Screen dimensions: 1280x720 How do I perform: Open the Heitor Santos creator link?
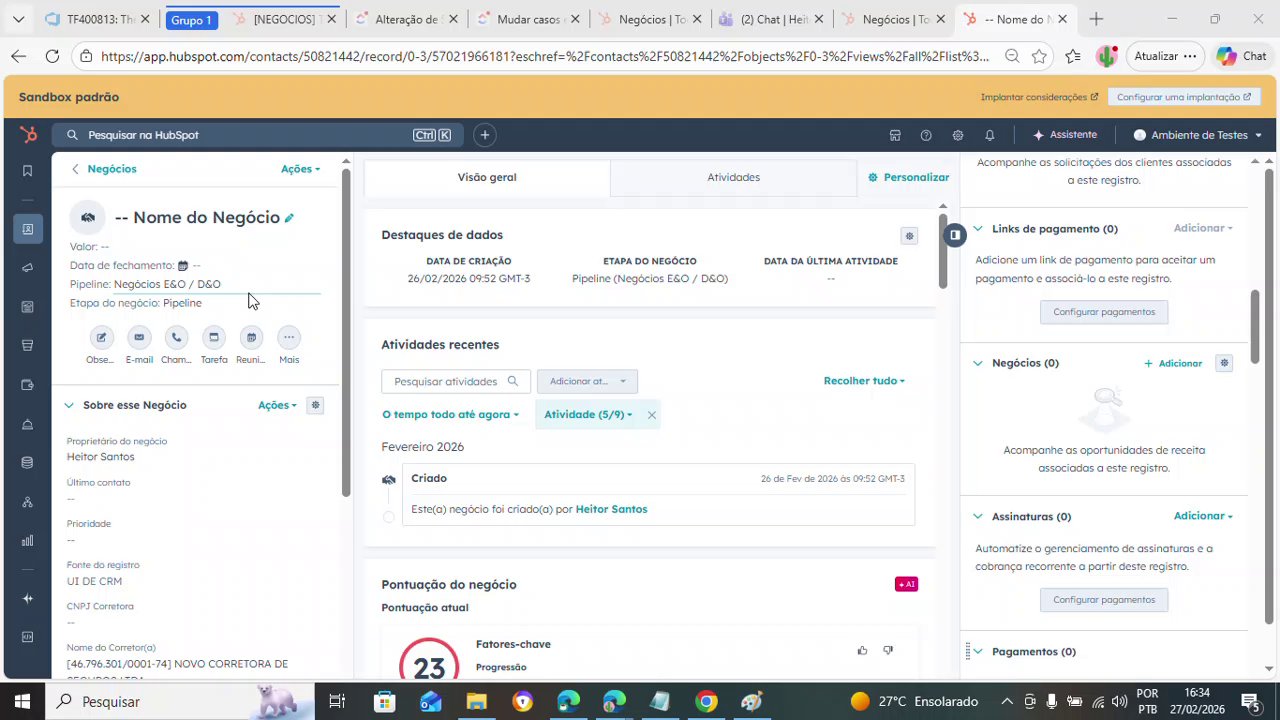click(x=611, y=509)
